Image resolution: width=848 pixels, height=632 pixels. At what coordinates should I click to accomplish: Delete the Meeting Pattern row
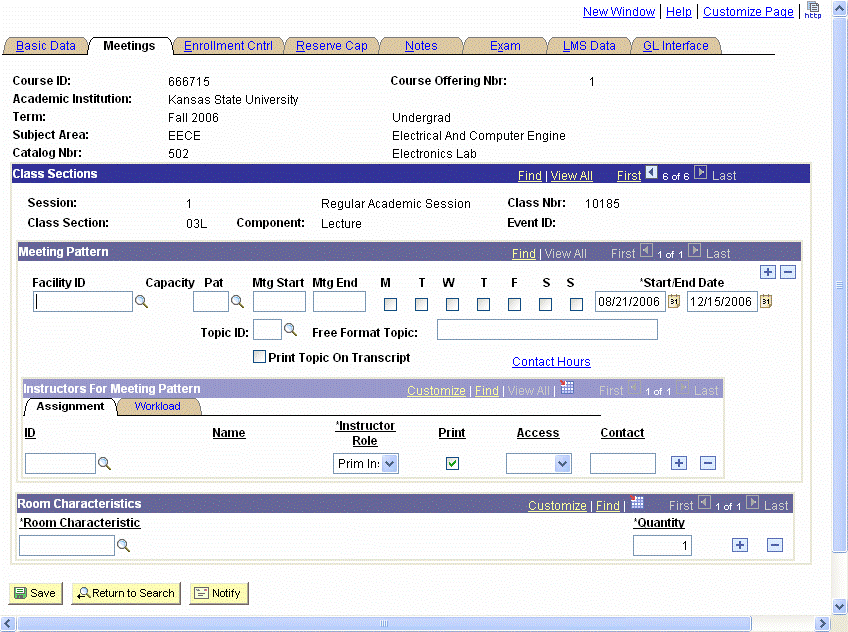click(788, 272)
